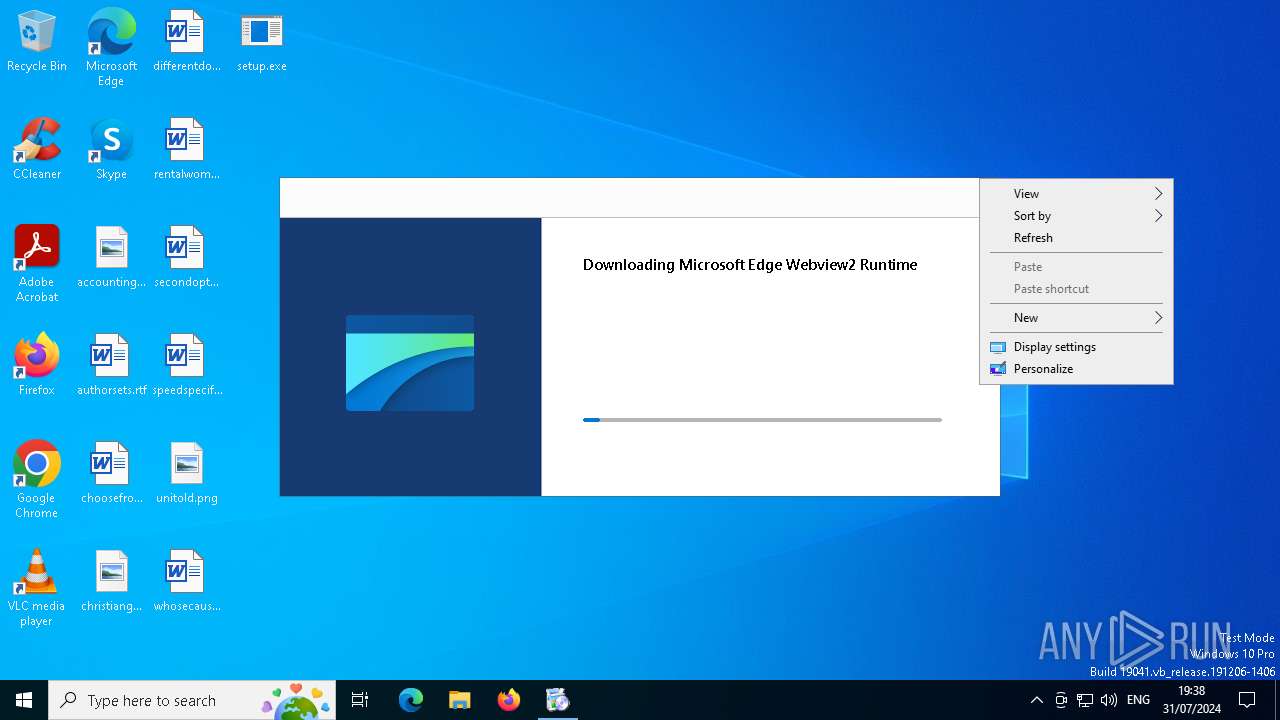The width and height of the screenshot is (1280, 720).
Task: Select the unitold.png image file icon
Action: 186,474
